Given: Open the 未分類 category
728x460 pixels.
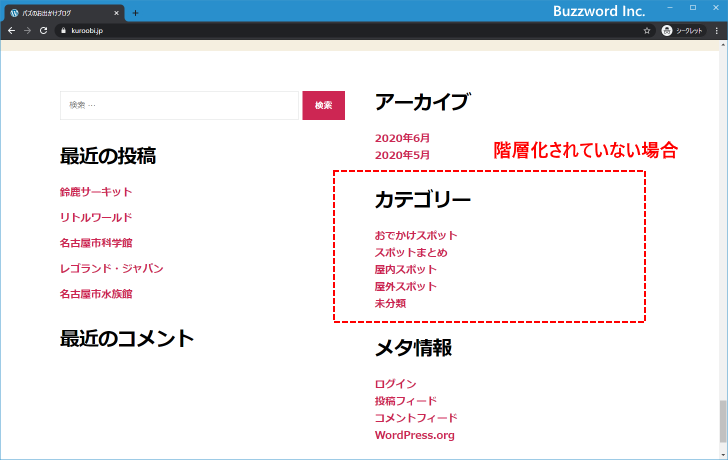Looking at the screenshot, I should tap(390, 304).
